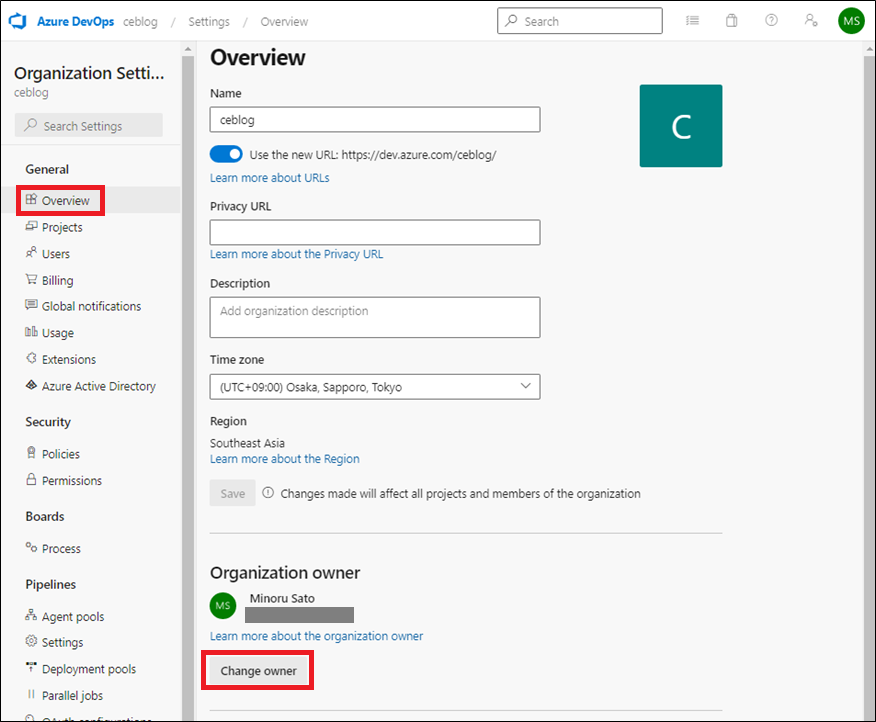Click the teal organization C logo image

point(680,126)
